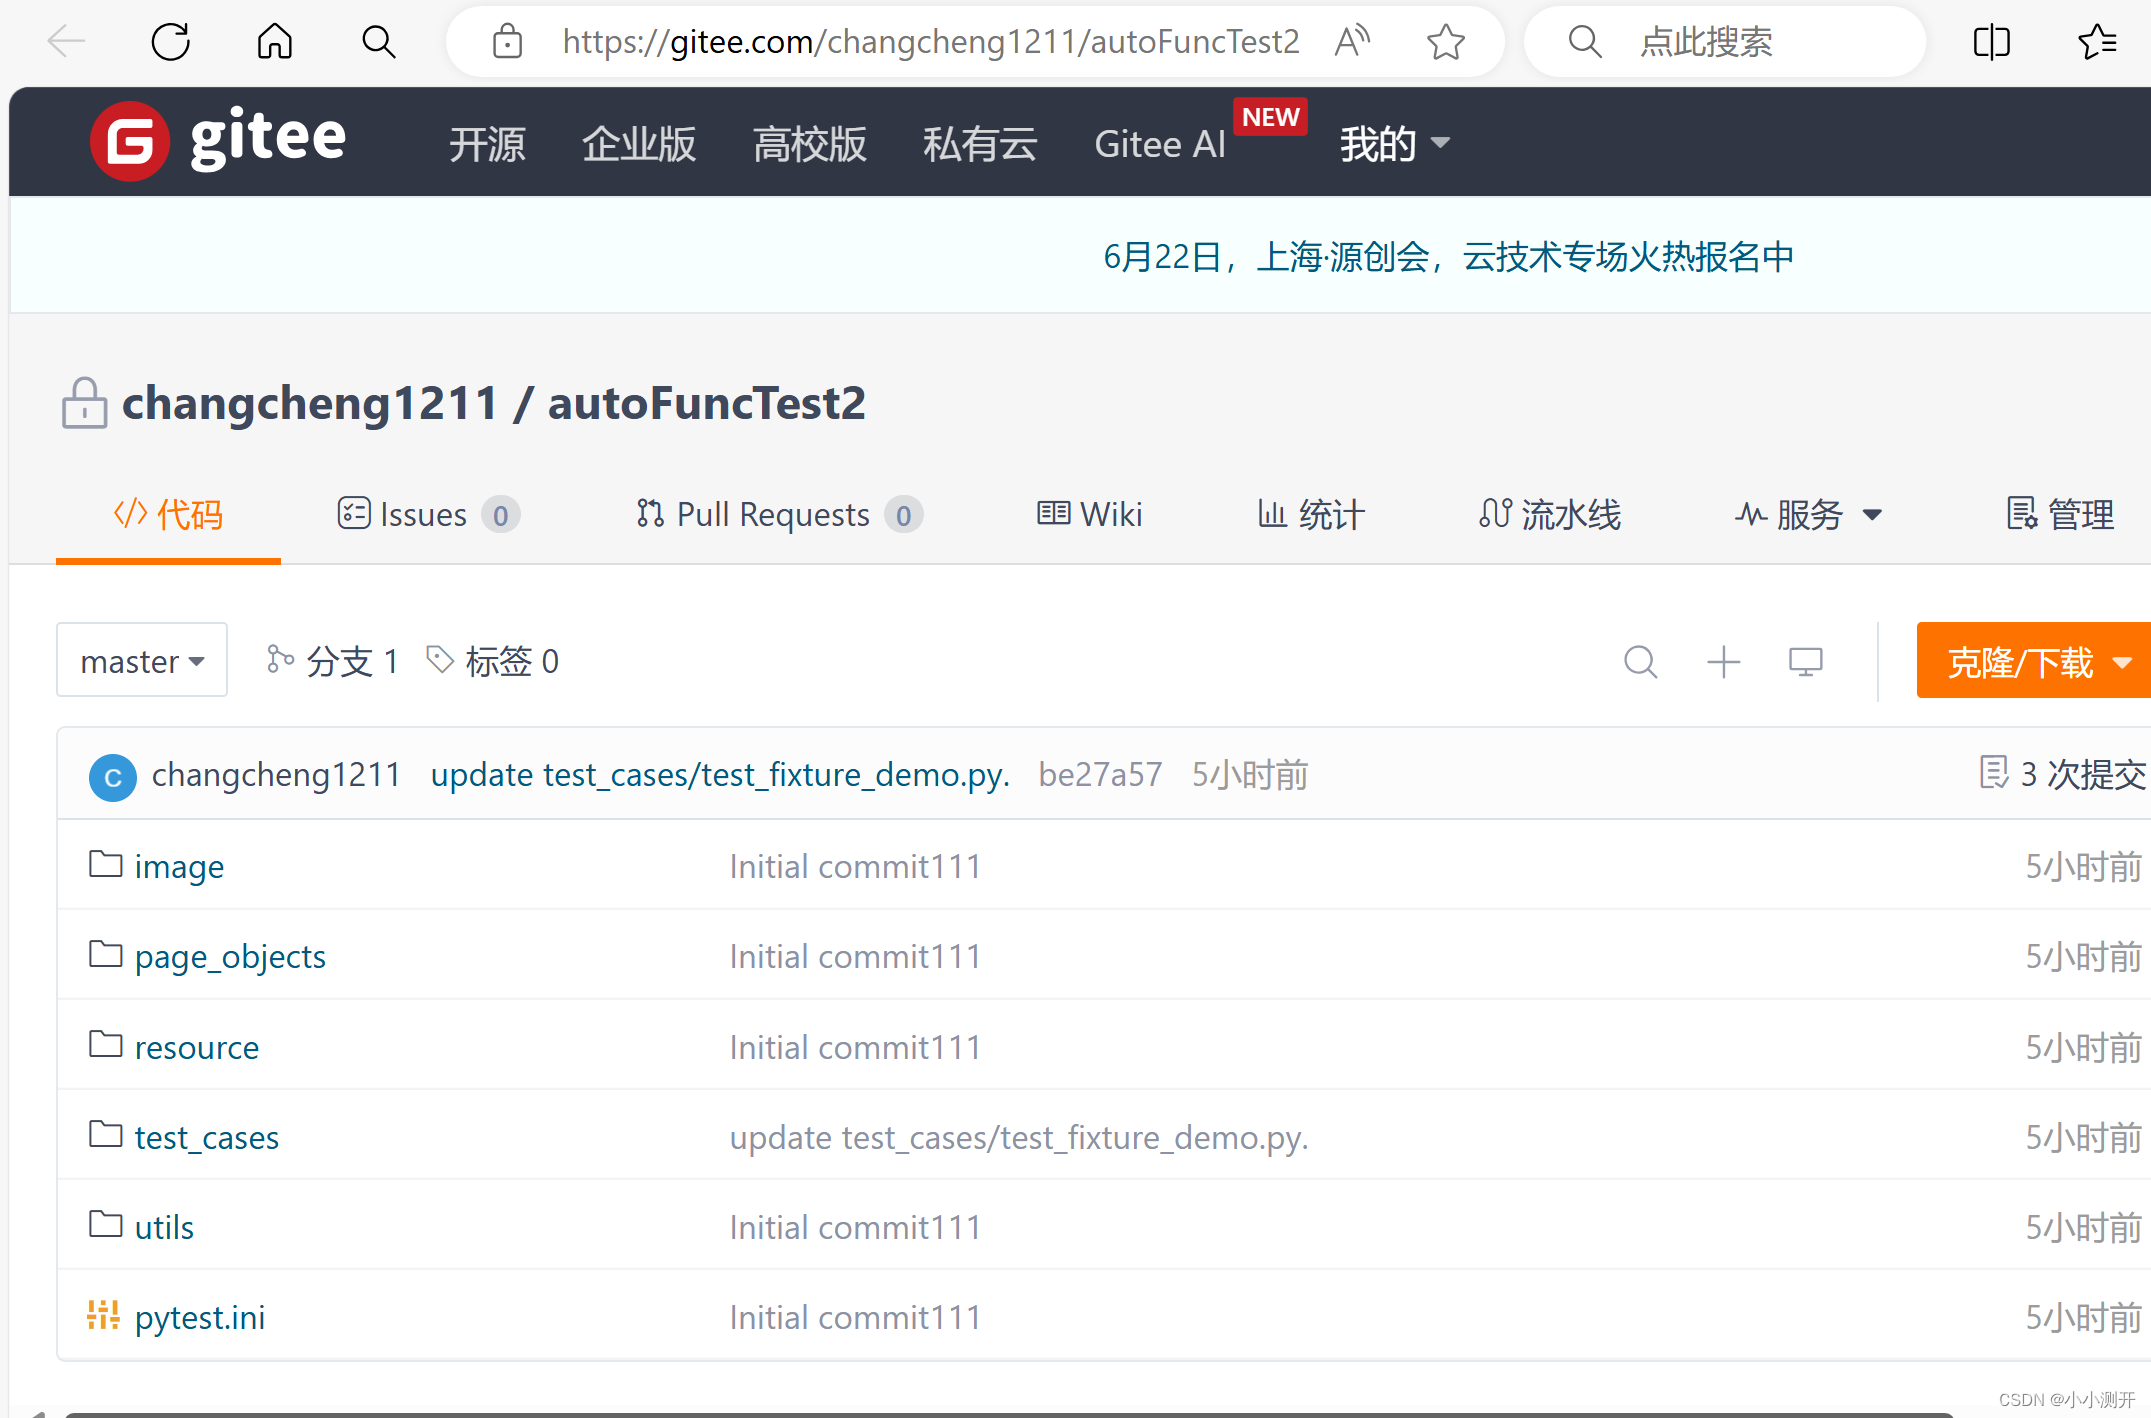The height and width of the screenshot is (1418, 2151).
Task: Click the pytest.ini file icon
Action: [103, 1316]
